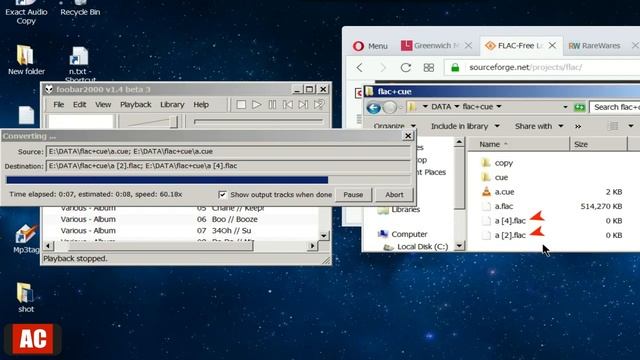Open foobar2000 Help menu
This screenshot has height=360, width=640.
[201, 105]
